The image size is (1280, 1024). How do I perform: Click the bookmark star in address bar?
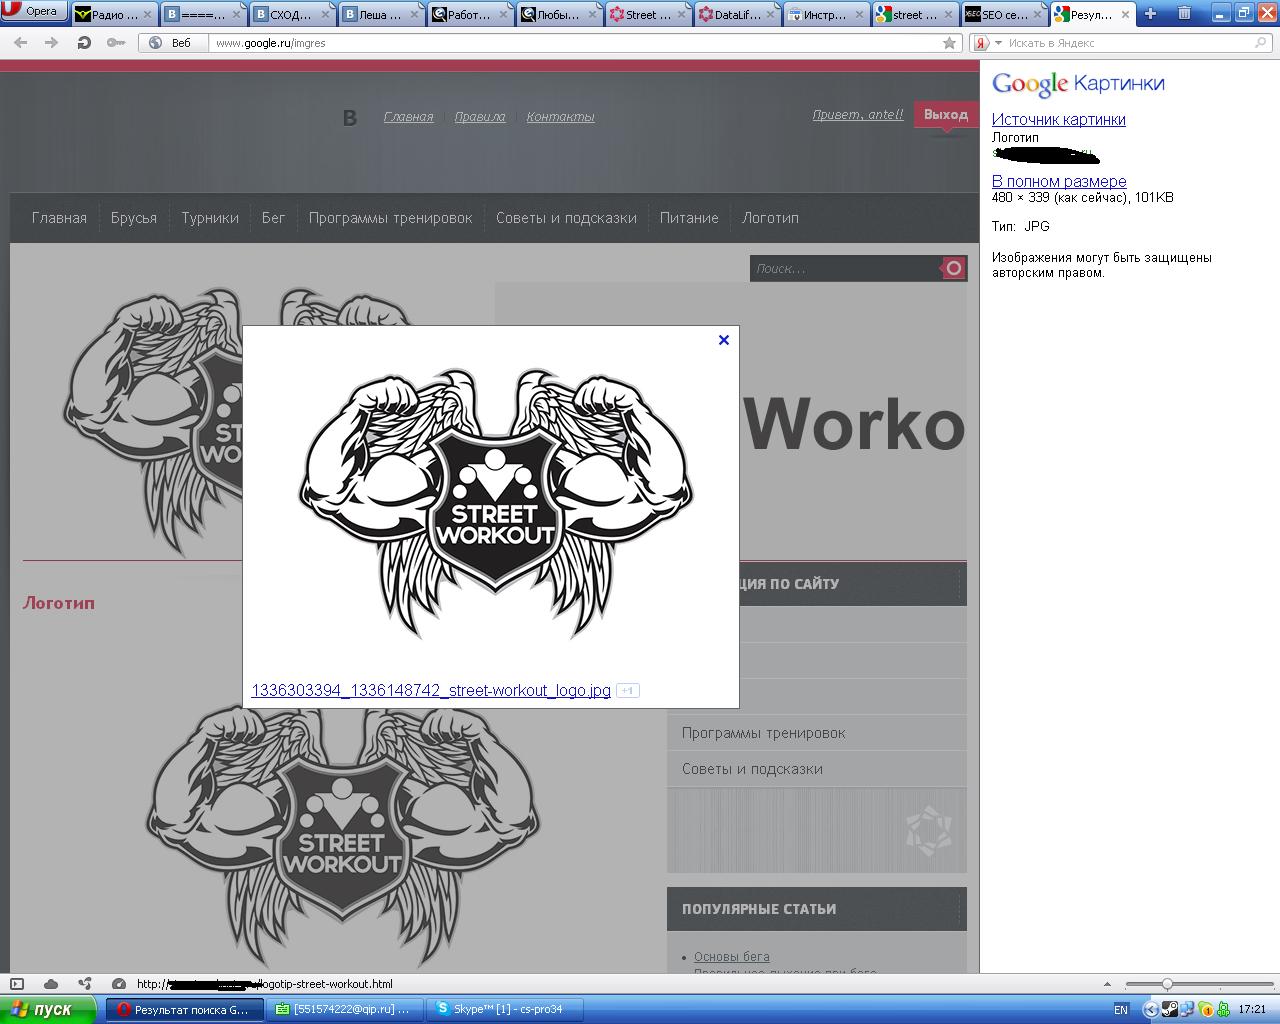(949, 43)
